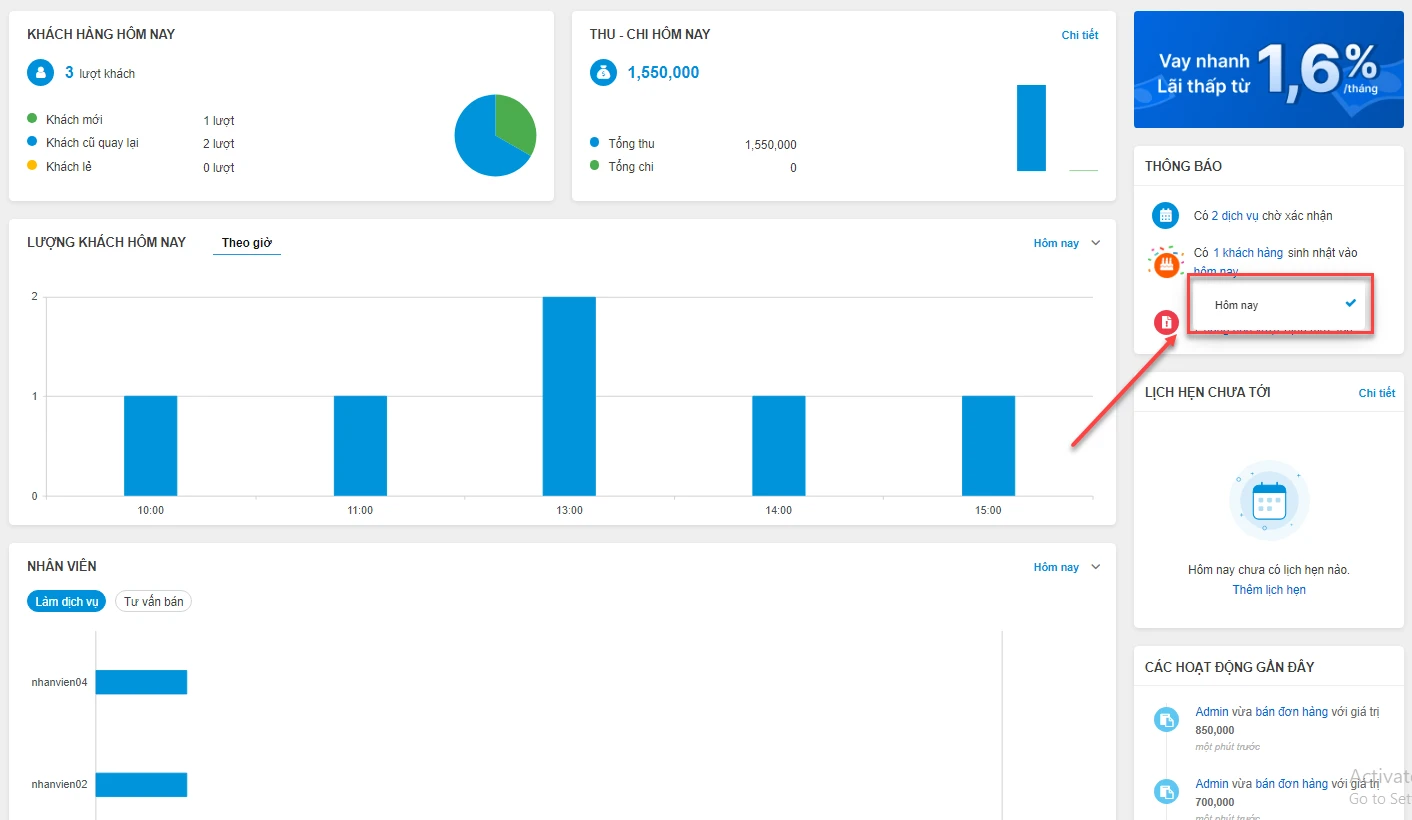Click the 15:00 bar in hourly chart
Image resolution: width=1412 pixels, height=820 pixels.
(988, 446)
